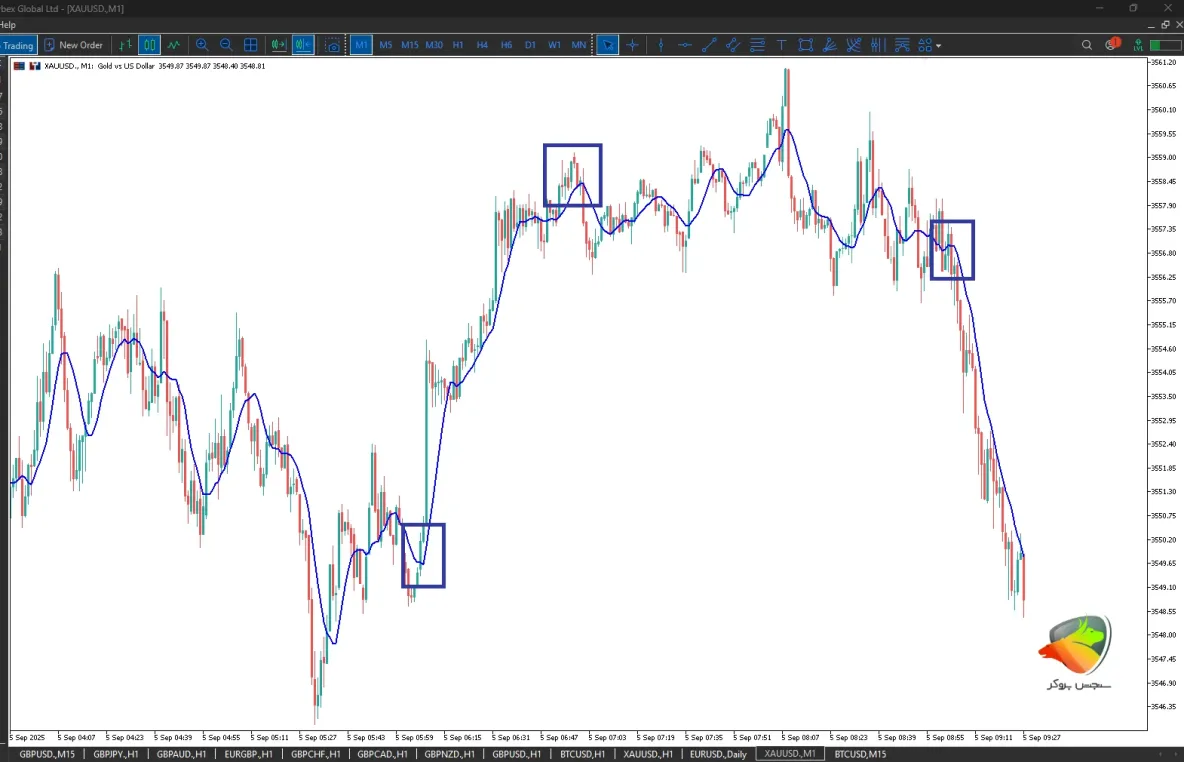The image size is (1184, 762).
Task: Click the connection status bar indicator
Action: click(x=1165, y=45)
